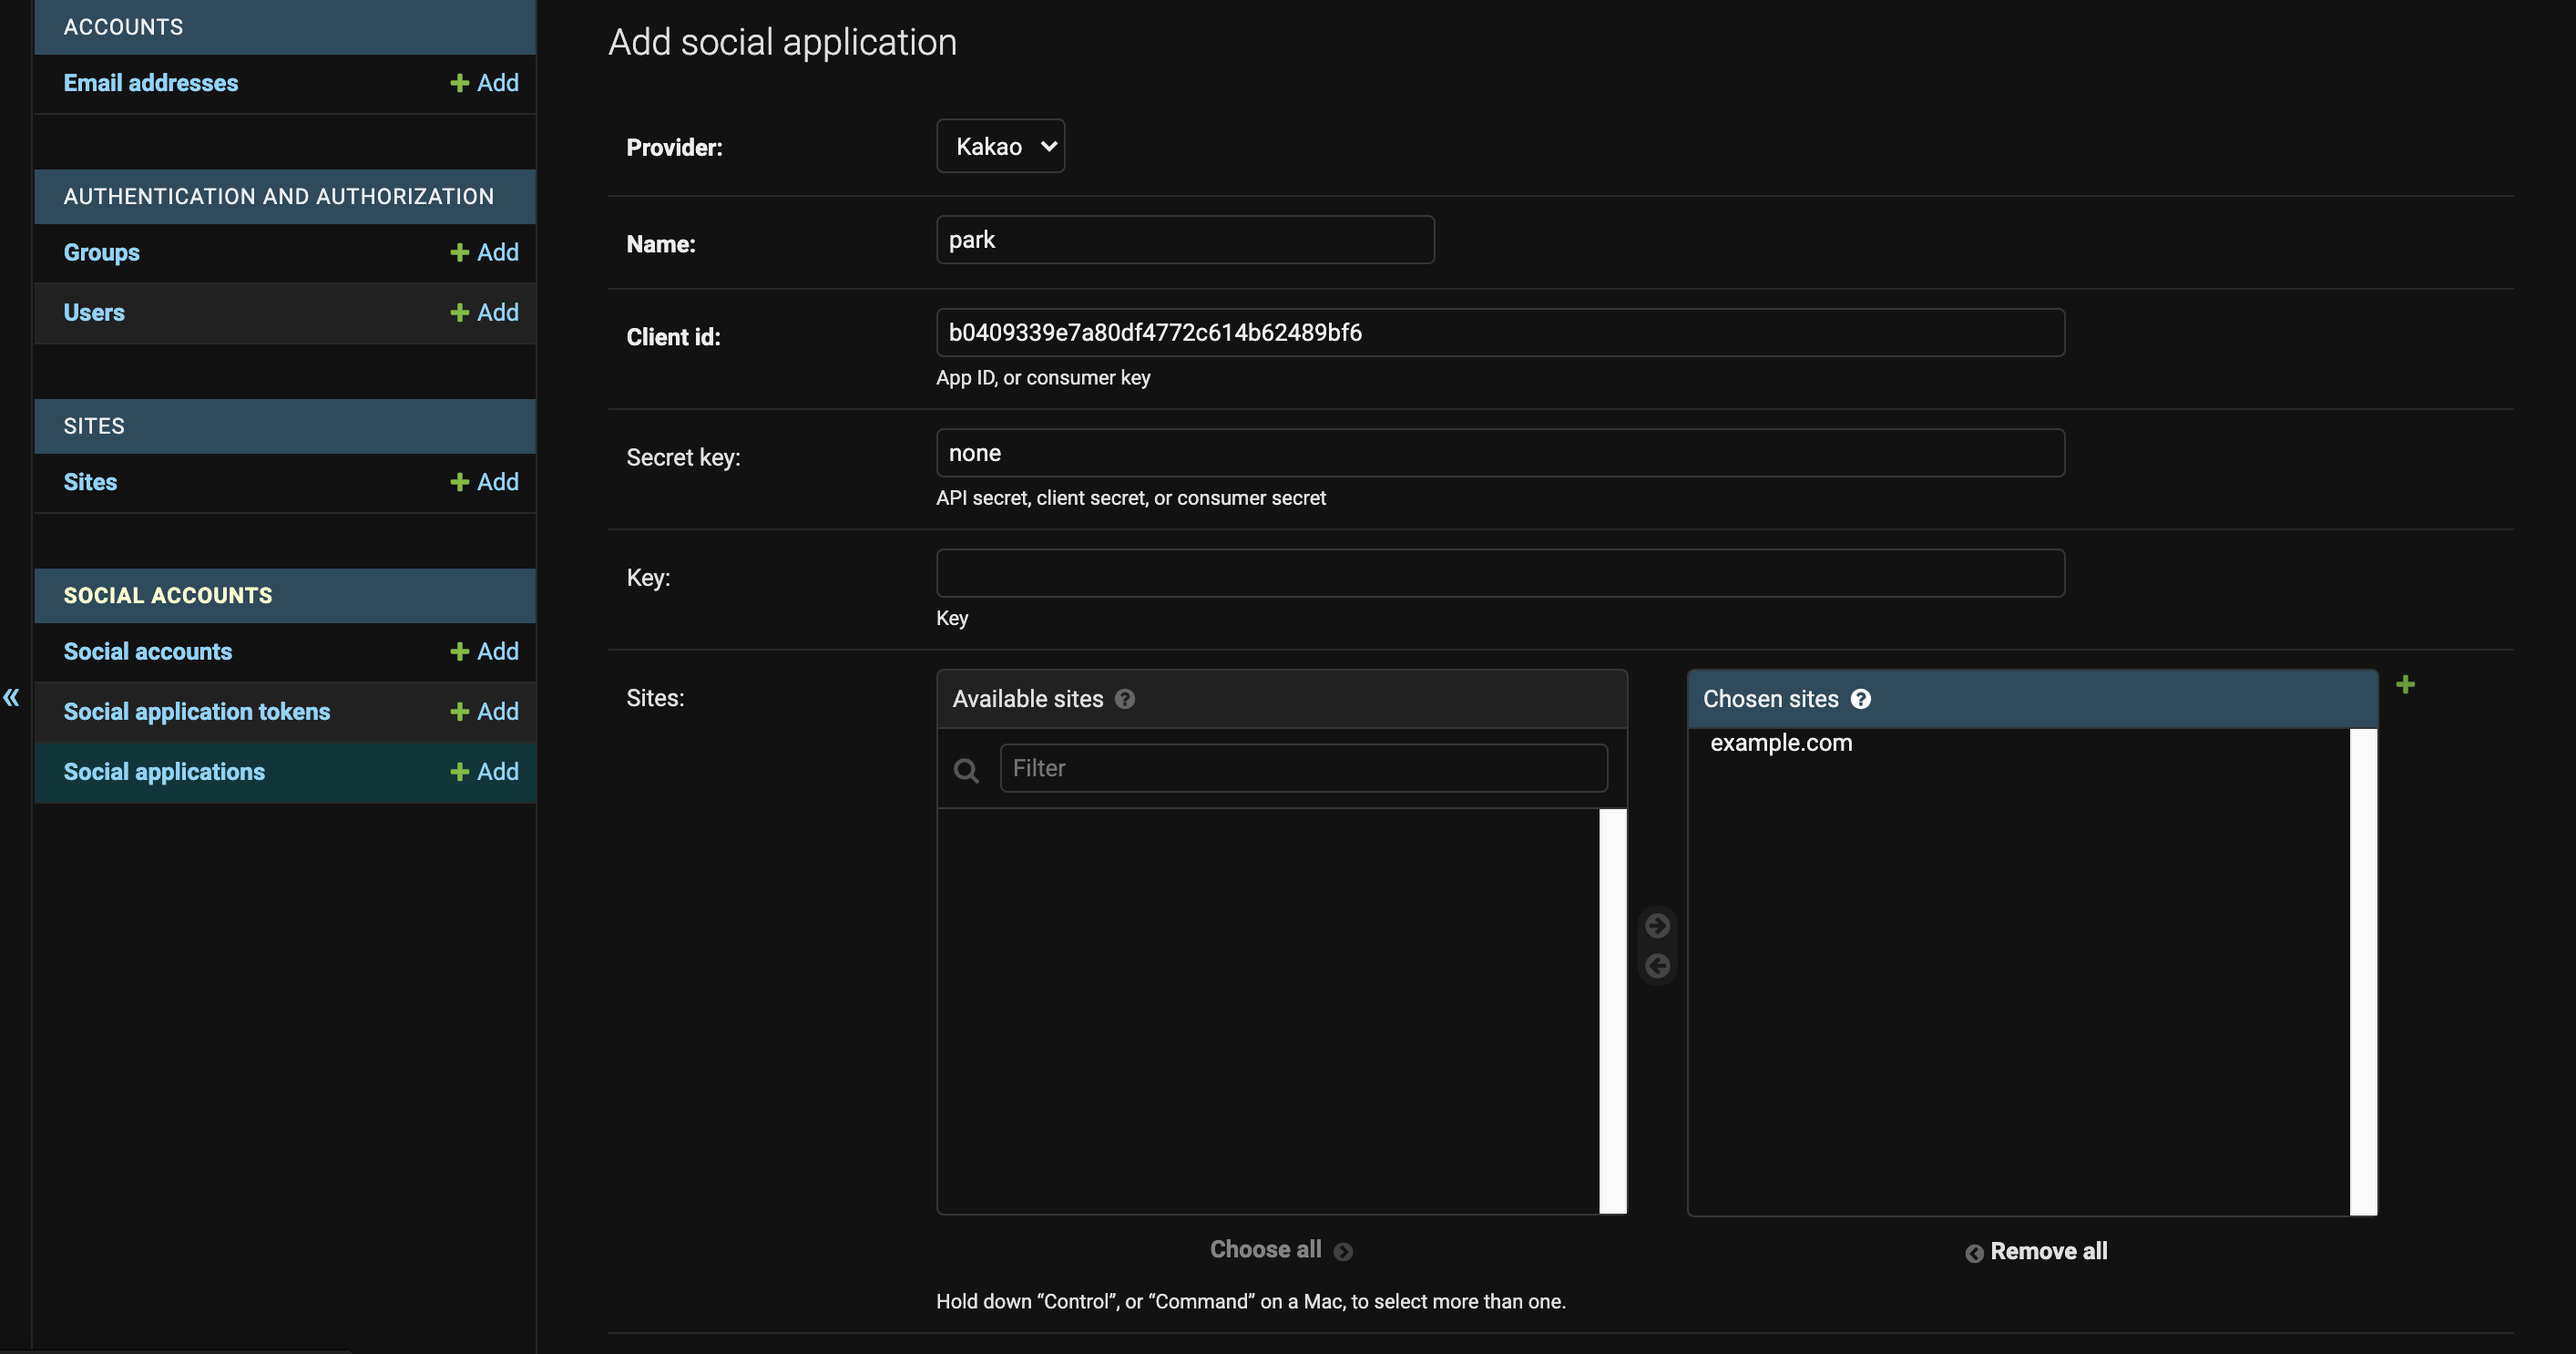This screenshot has width=2576, height=1354.
Task: Open the Provider dropdown showing Kakao
Action: coord(1000,146)
